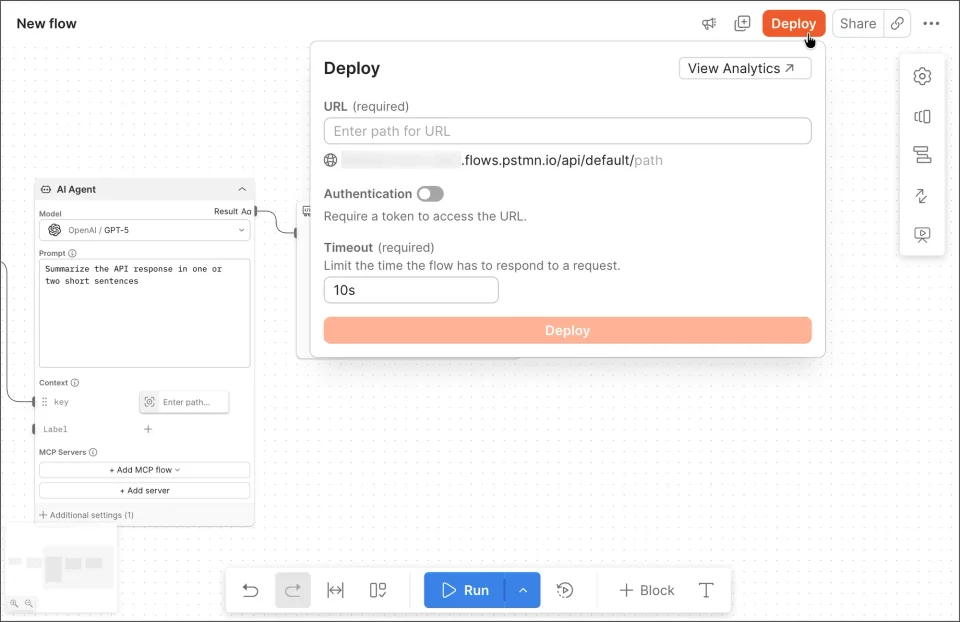Open the stacked blocks icon in sidebar
The height and width of the screenshot is (622, 960).
pos(922,155)
